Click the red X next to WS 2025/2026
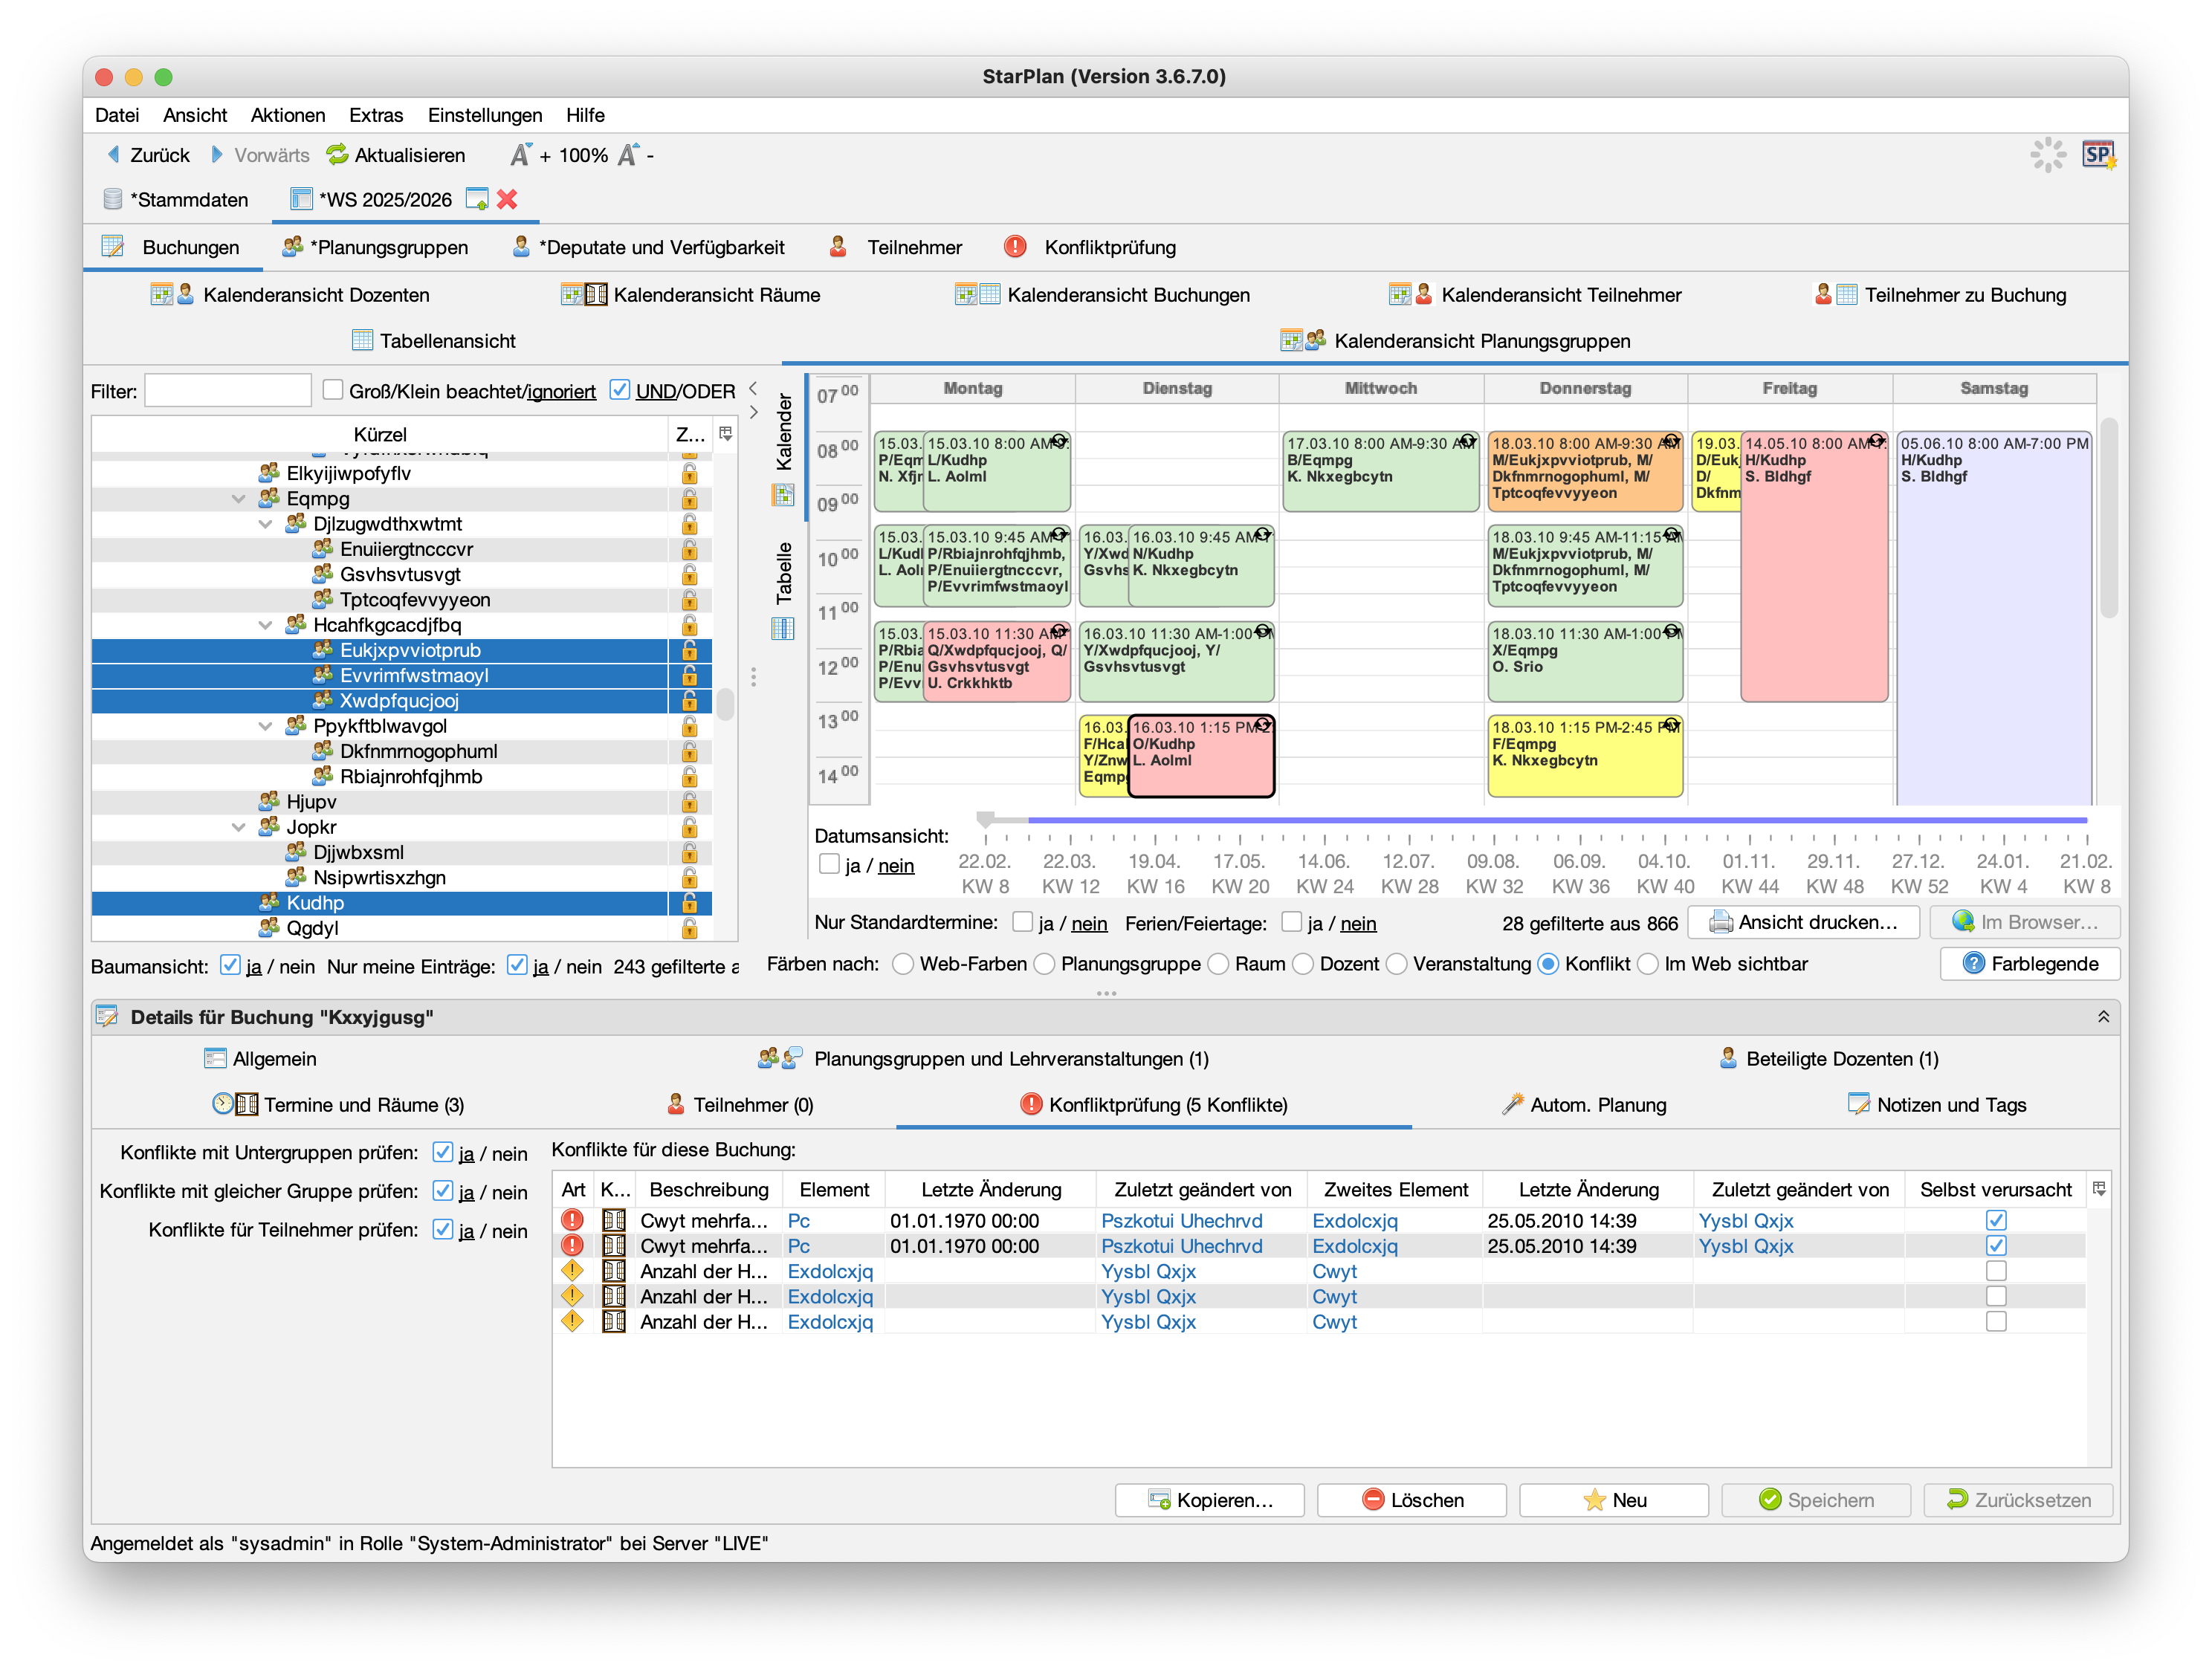The width and height of the screenshot is (2212, 1672). pyautogui.click(x=507, y=199)
